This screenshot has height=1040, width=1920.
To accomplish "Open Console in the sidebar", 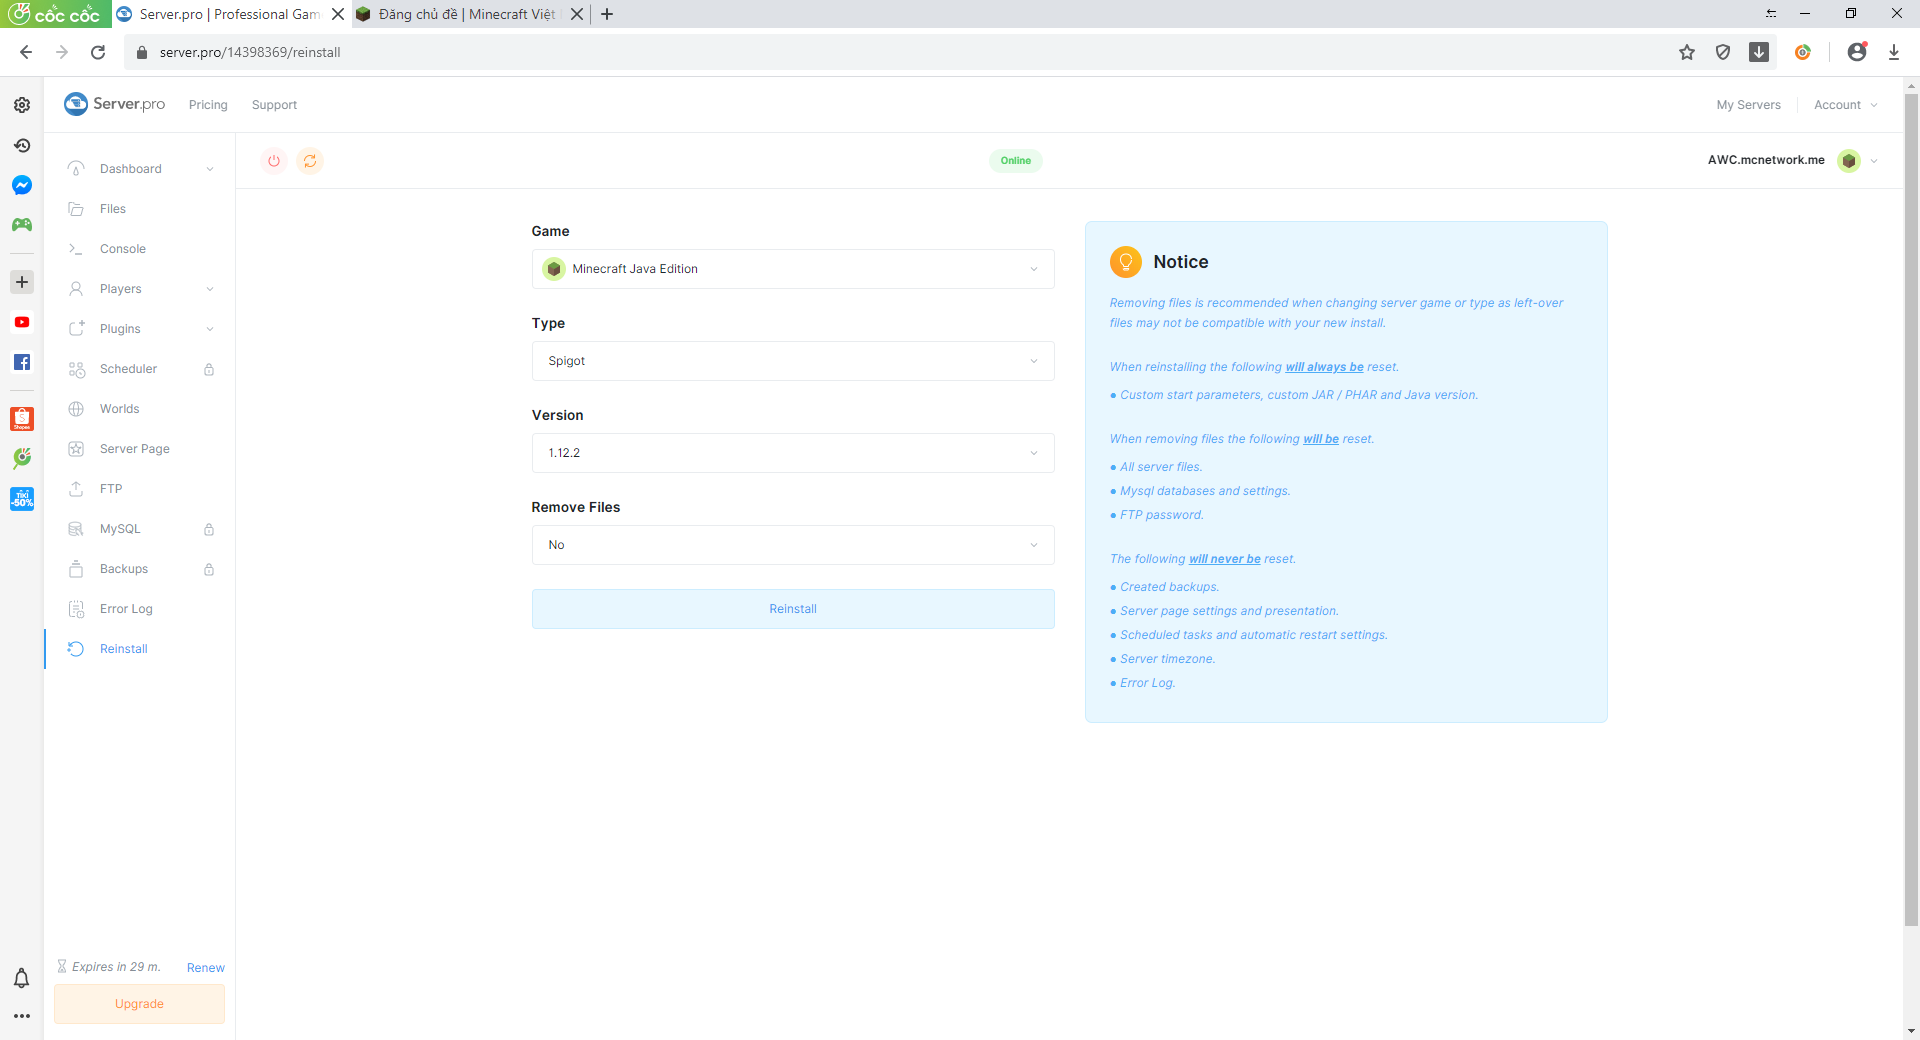I will click(x=123, y=249).
